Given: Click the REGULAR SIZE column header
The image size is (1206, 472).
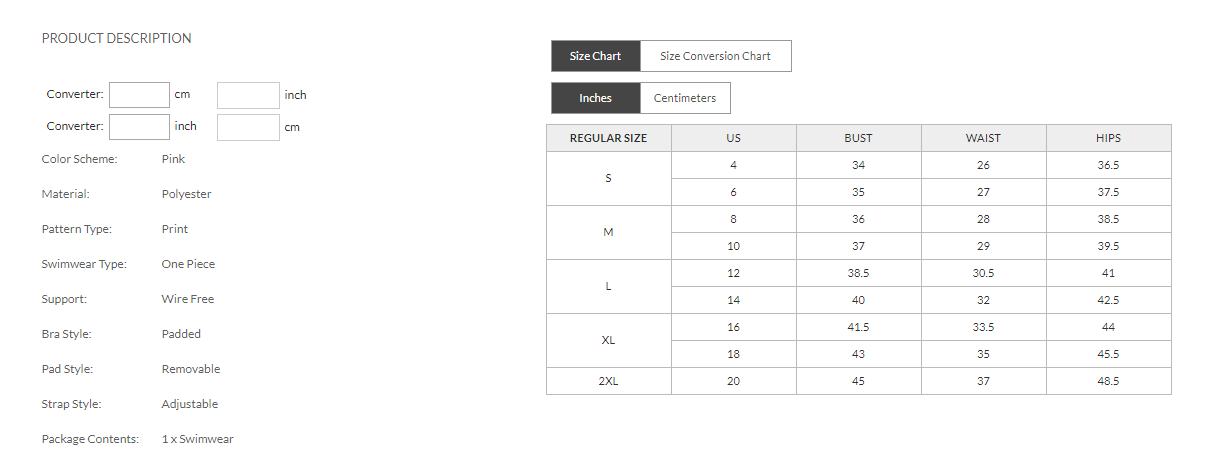Looking at the screenshot, I should (608, 138).
